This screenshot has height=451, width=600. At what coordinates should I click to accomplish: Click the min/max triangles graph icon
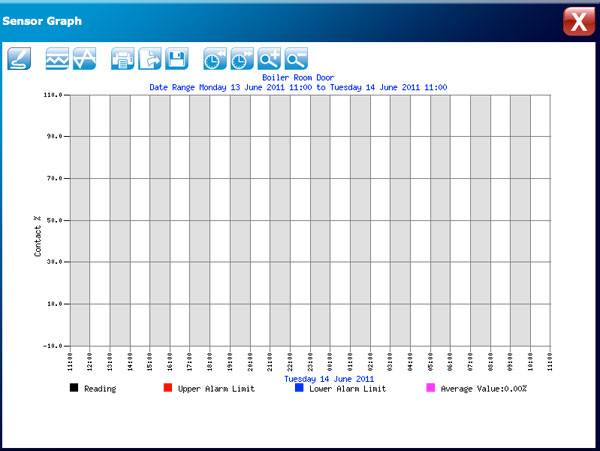(x=85, y=59)
